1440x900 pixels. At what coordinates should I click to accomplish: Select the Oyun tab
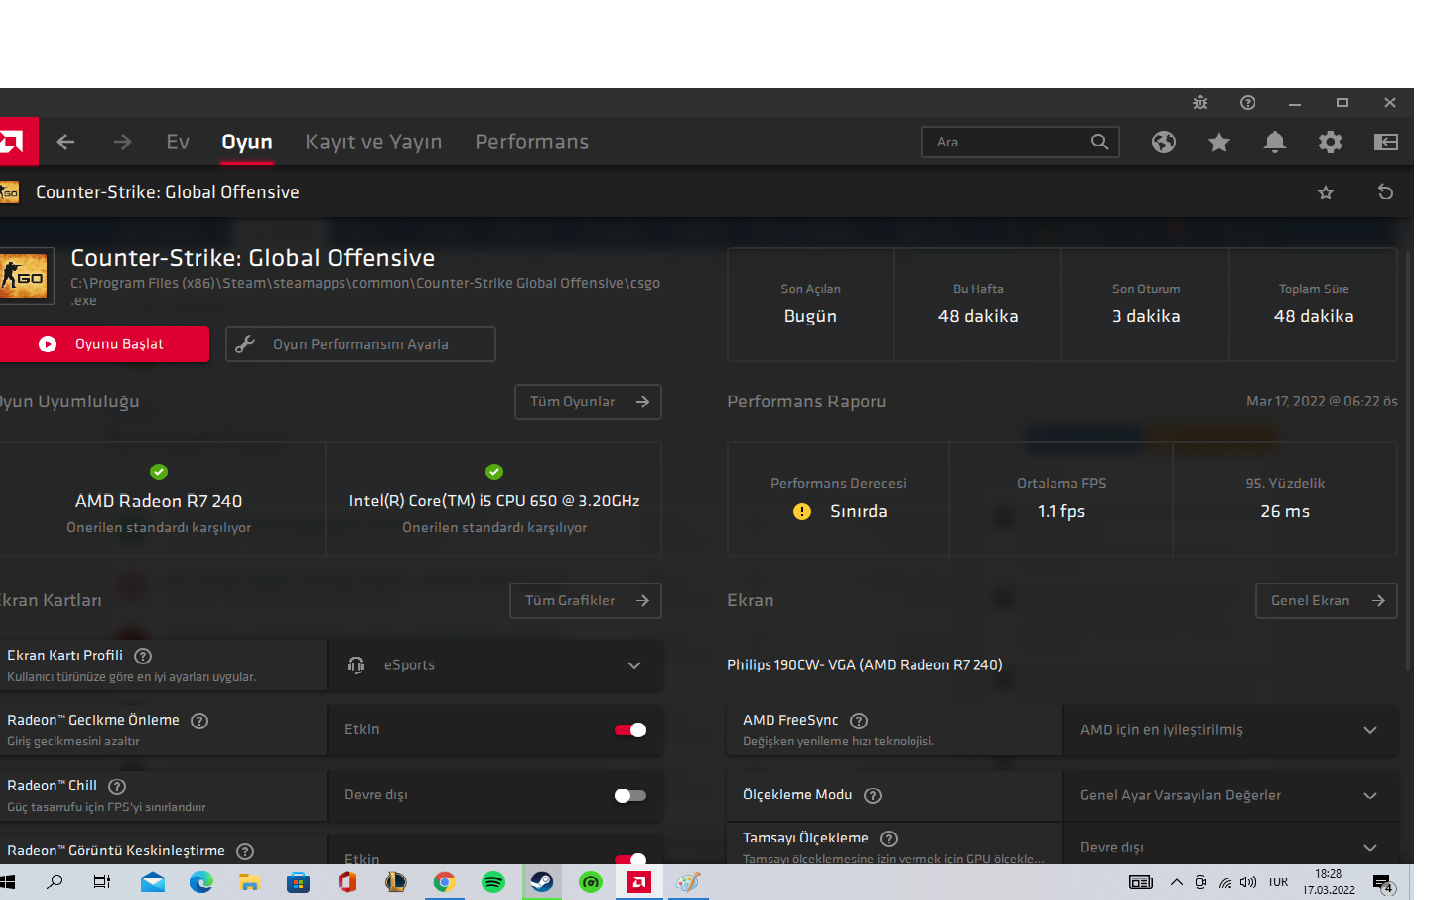(x=247, y=142)
